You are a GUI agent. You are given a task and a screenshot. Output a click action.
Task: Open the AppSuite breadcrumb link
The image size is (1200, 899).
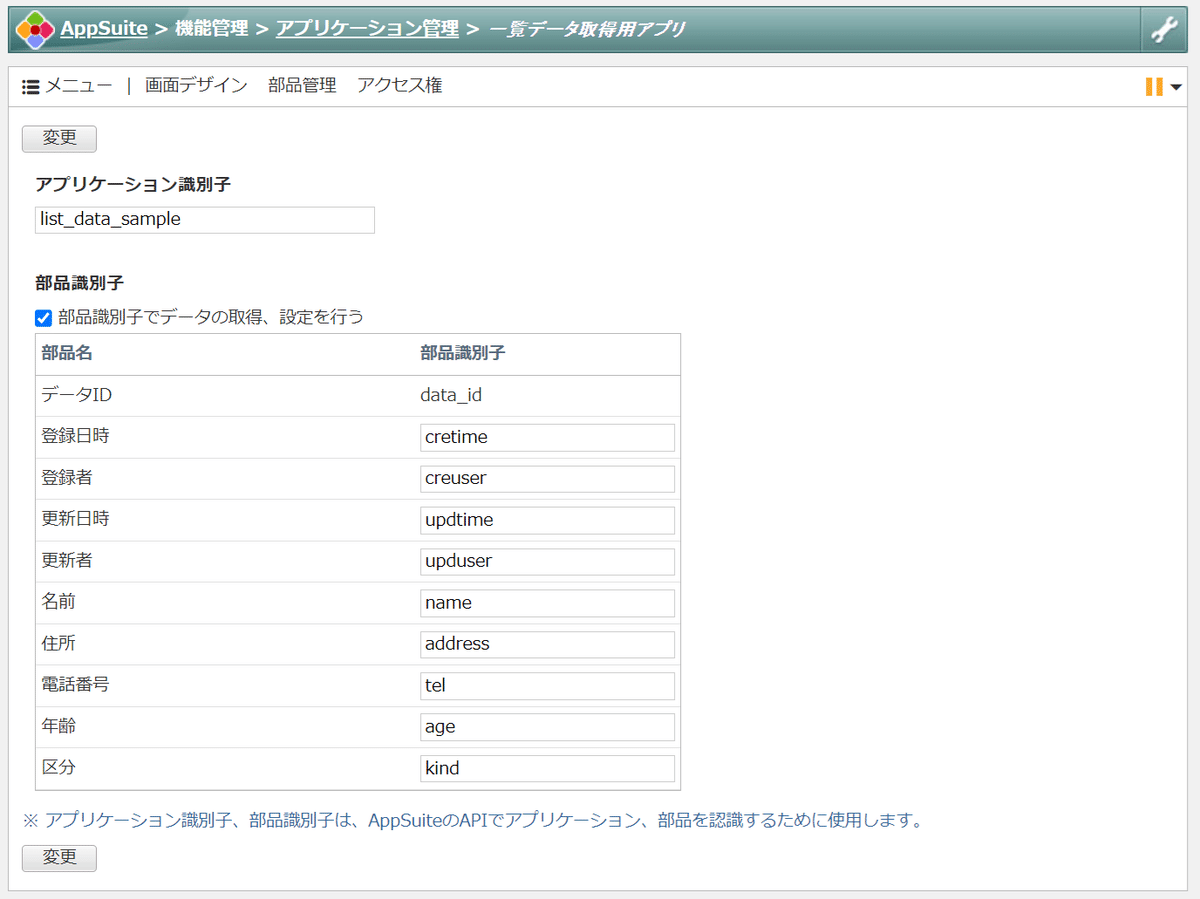[x=104, y=29]
